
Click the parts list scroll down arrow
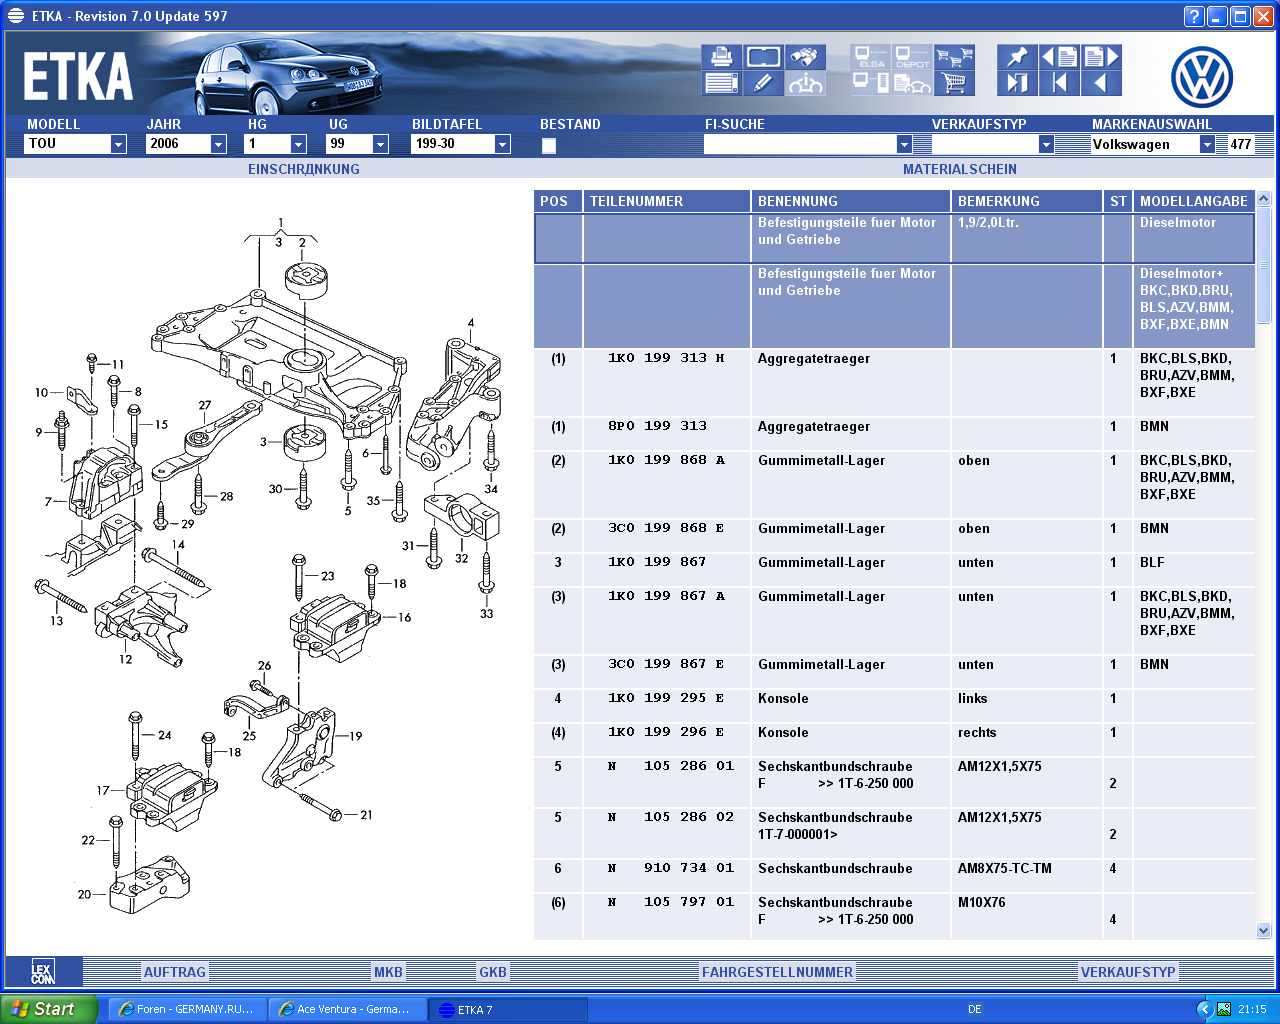[x=1263, y=930]
